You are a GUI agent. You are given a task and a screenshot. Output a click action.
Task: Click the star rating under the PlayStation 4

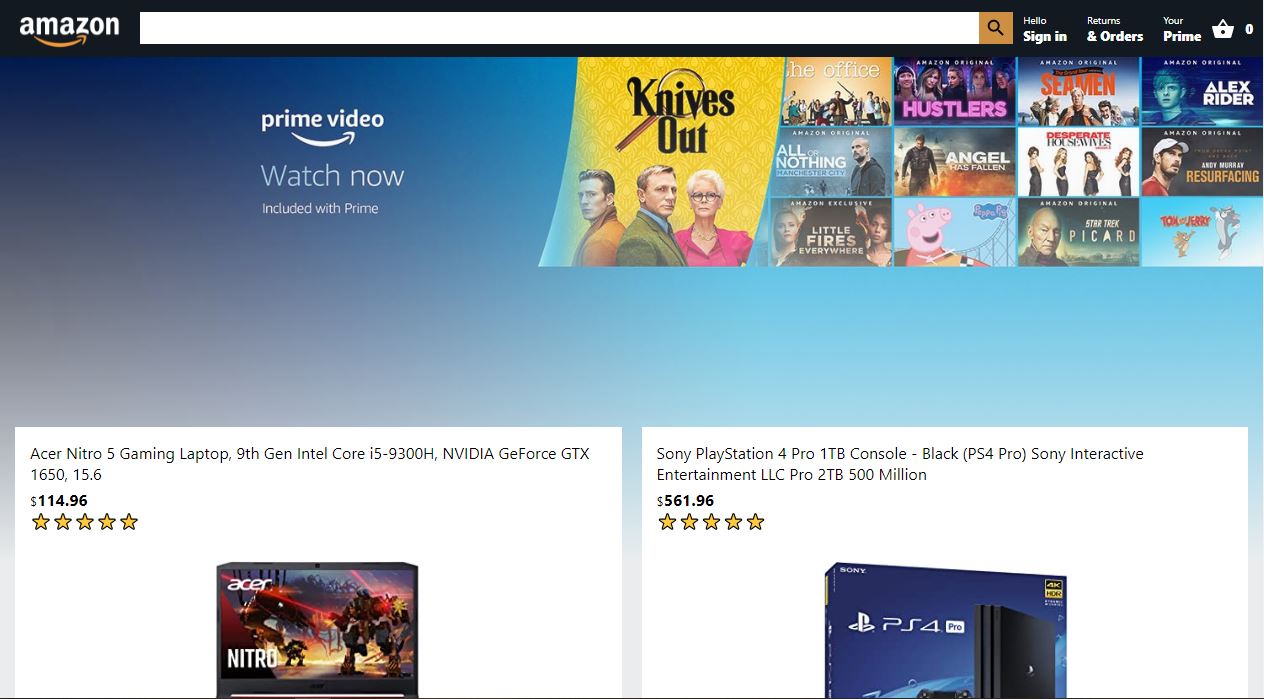point(711,522)
